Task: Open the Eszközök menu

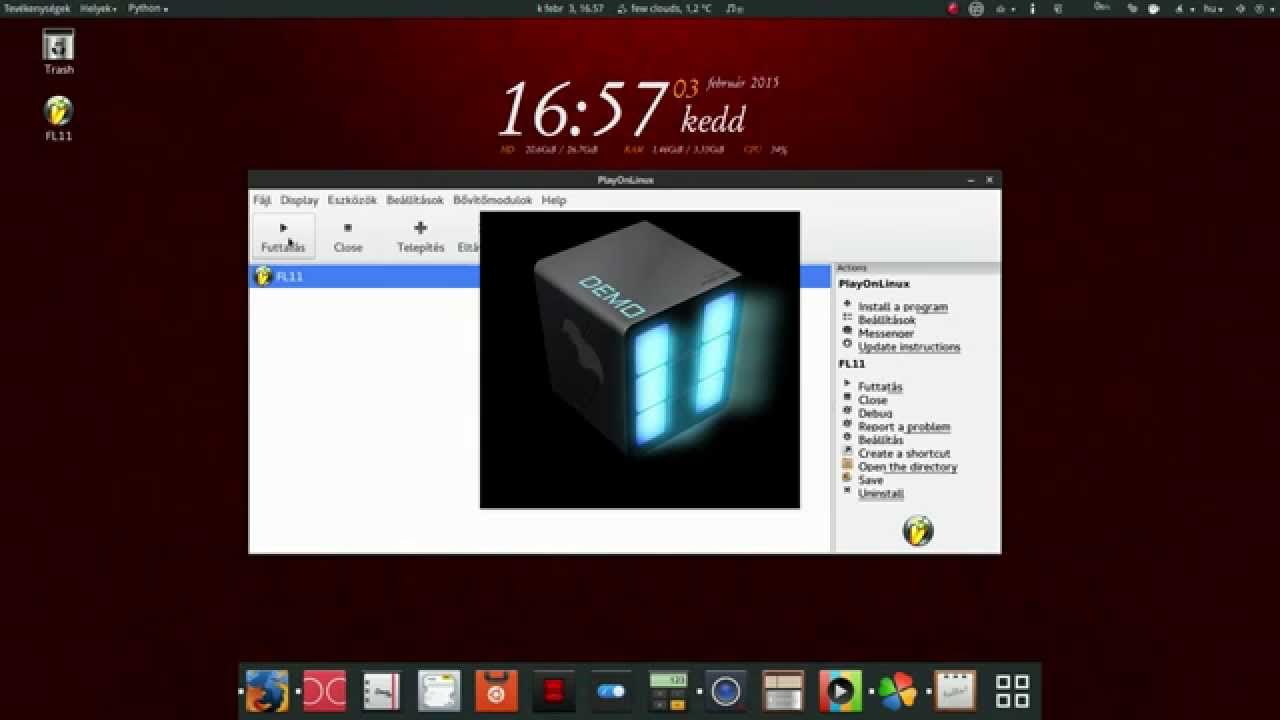Action: (352, 200)
